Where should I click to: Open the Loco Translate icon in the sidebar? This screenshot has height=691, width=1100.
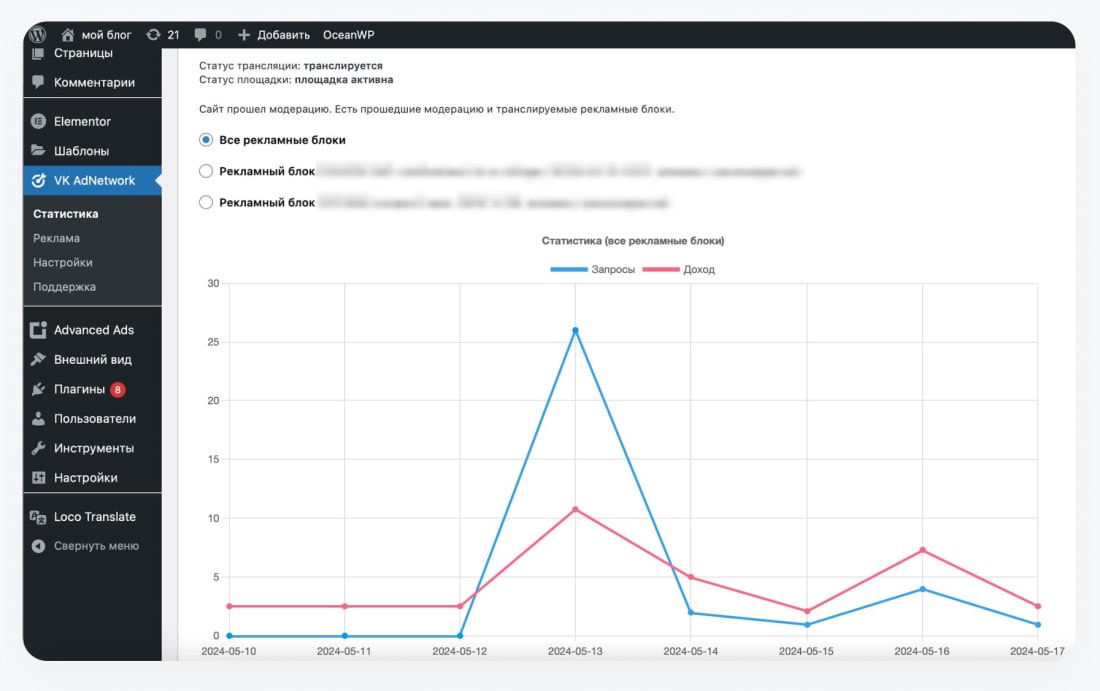(39, 517)
